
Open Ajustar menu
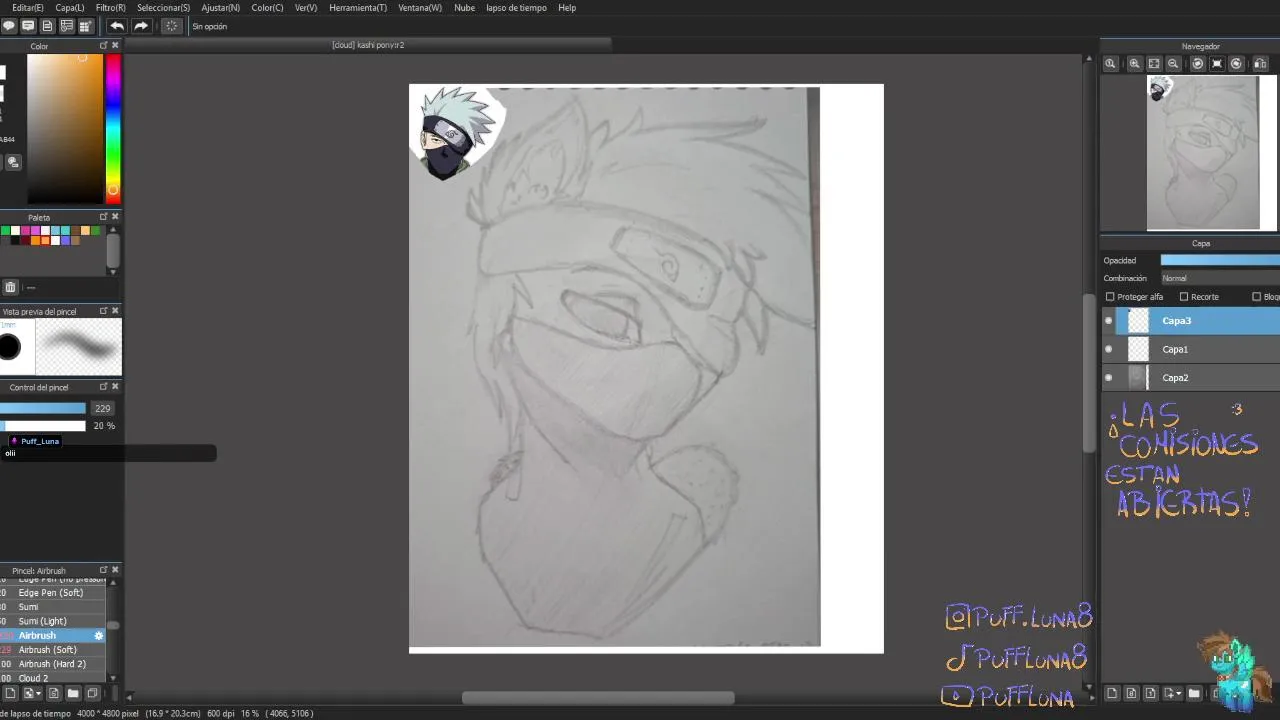click(x=220, y=7)
